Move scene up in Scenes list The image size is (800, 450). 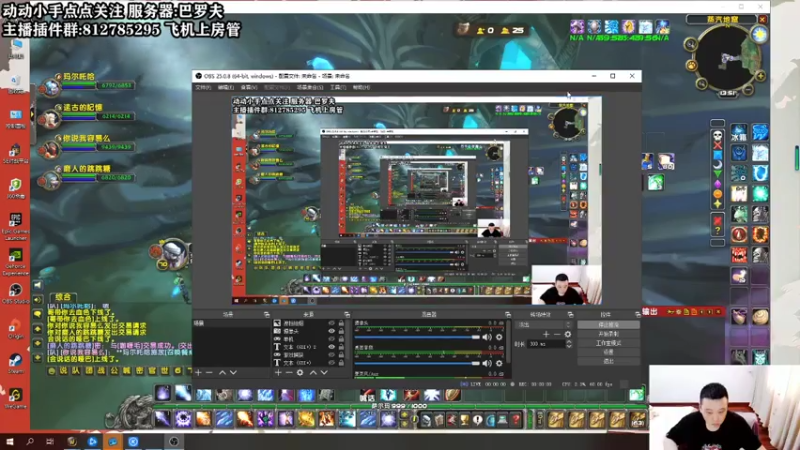[x=222, y=373]
